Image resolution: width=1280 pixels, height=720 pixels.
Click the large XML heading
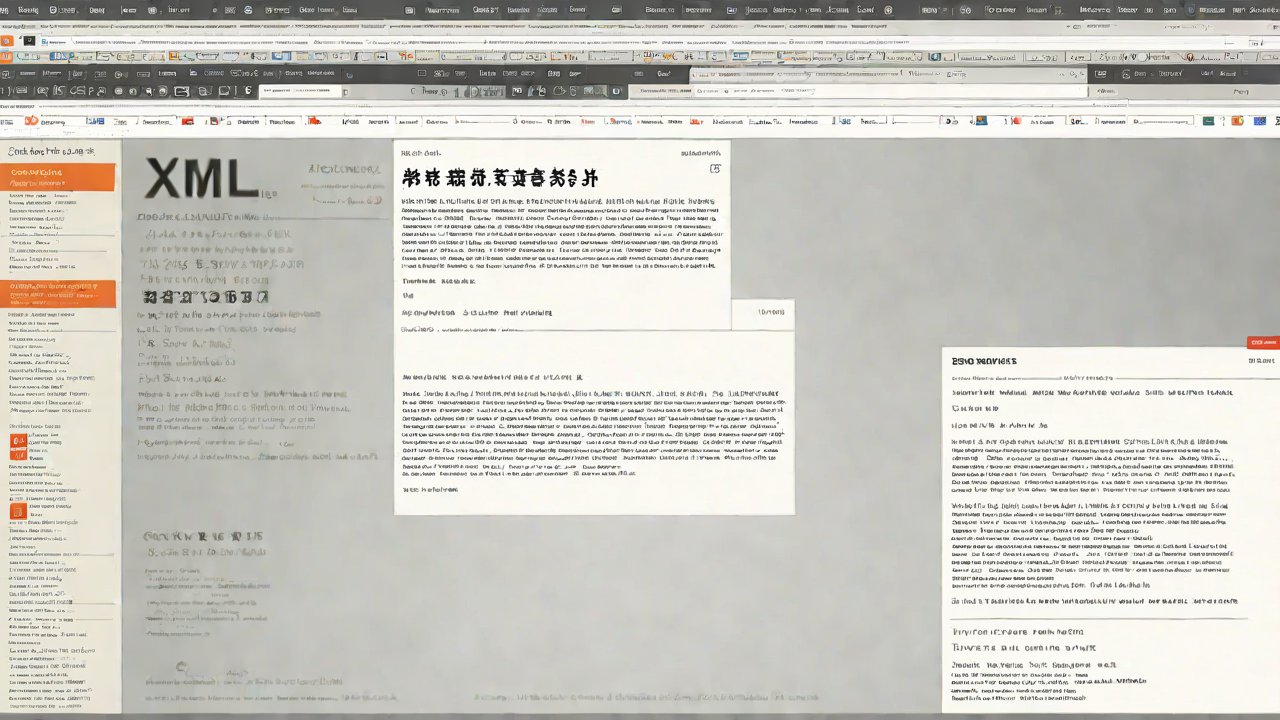pyautogui.click(x=200, y=180)
